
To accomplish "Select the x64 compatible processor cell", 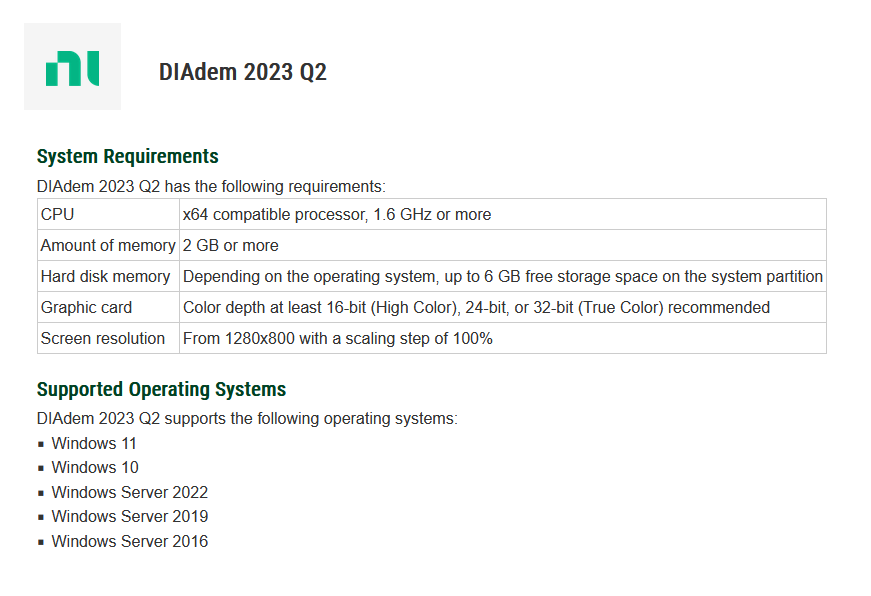I will tap(336, 214).
